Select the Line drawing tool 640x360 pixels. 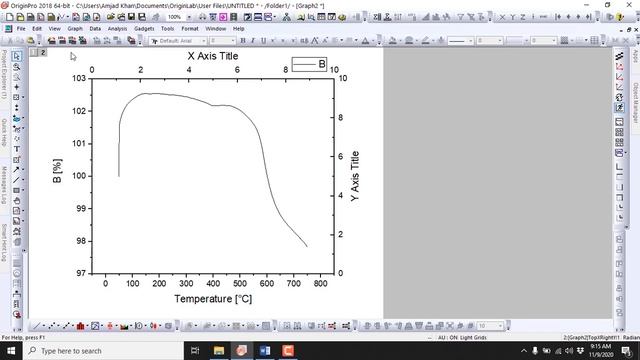pyautogui.click(x=16, y=180)
